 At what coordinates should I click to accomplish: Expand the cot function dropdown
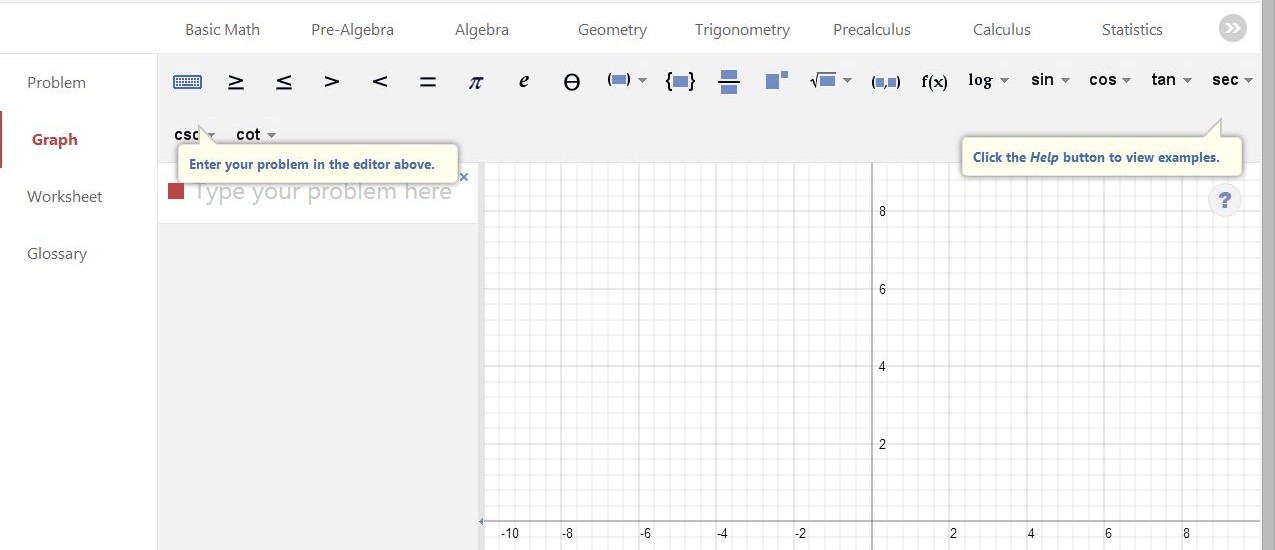tap(256, 134)
